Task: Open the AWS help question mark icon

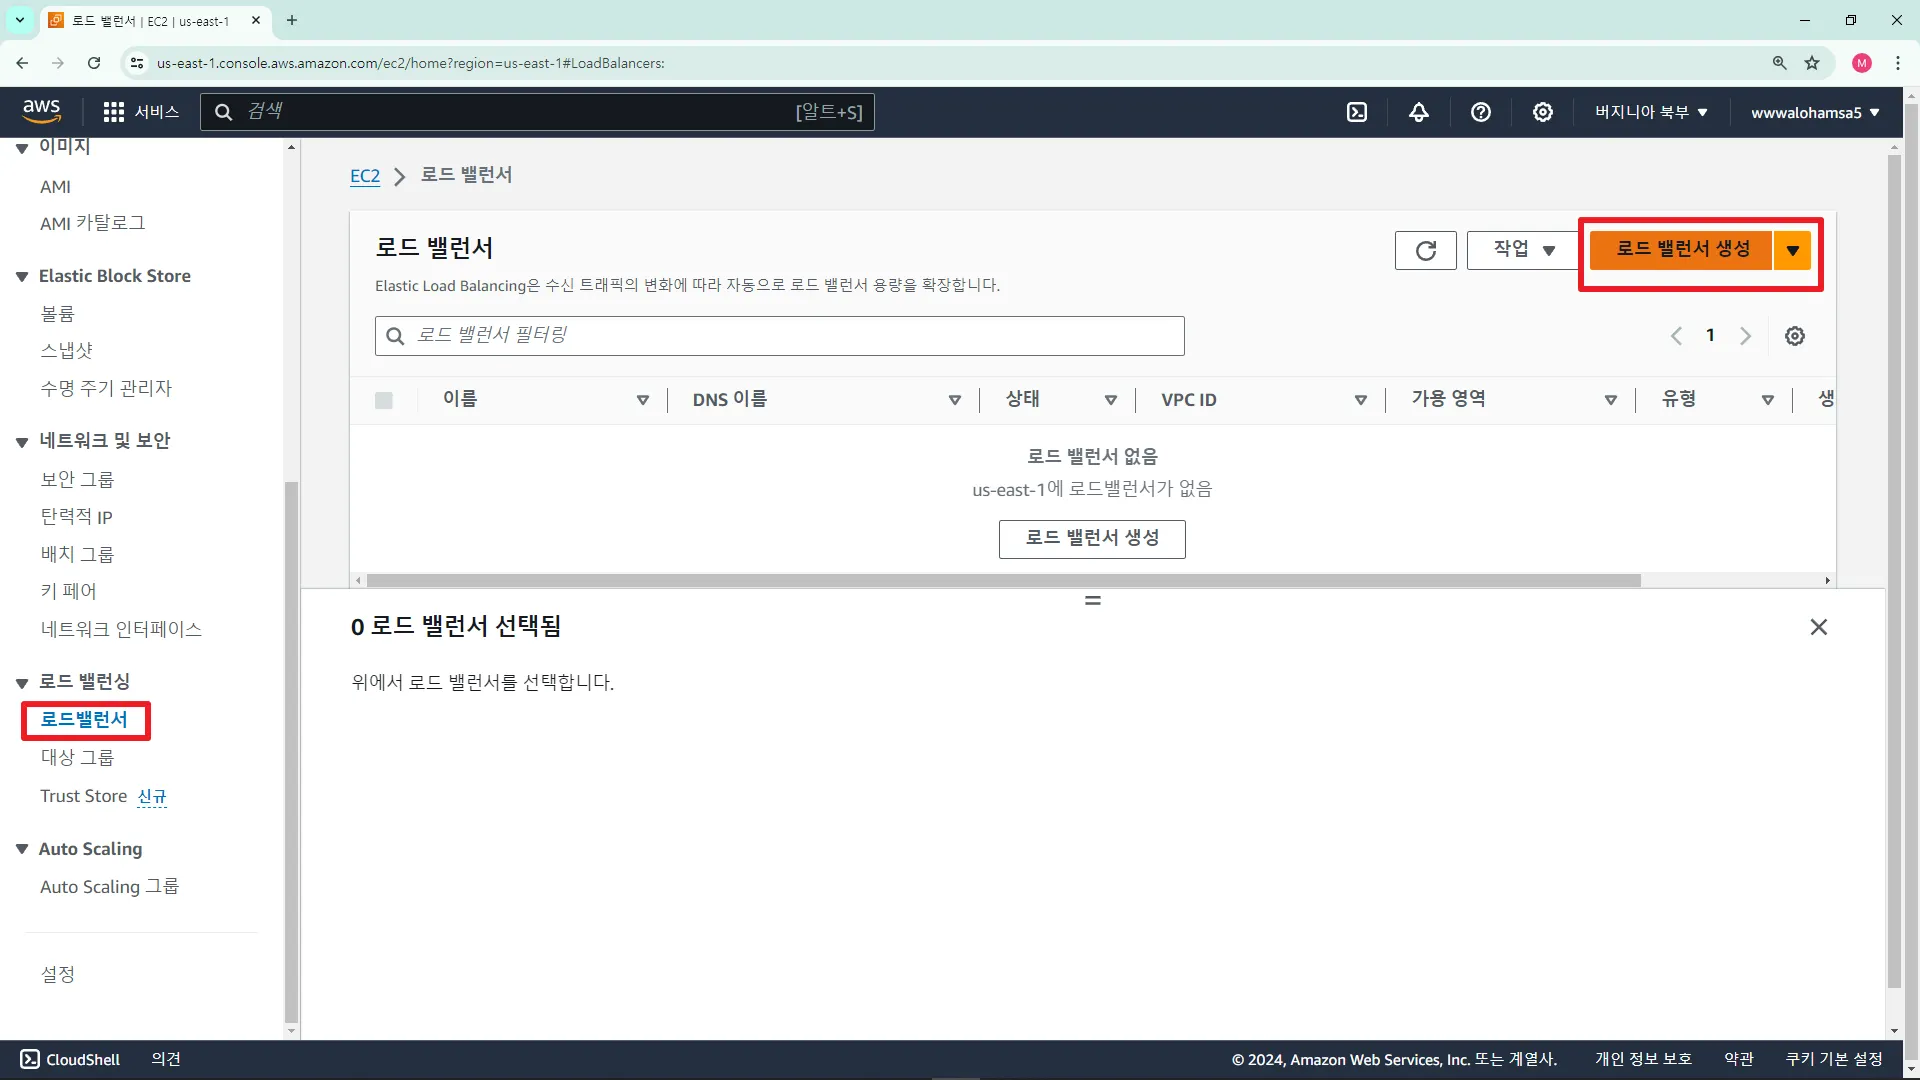Action: [x=1481, y=112]
